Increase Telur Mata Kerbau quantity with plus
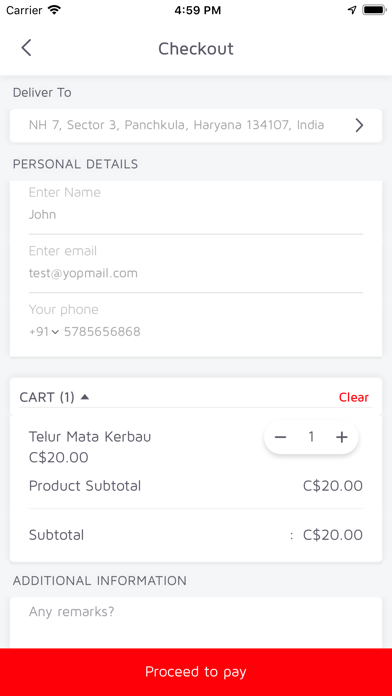392x696 pixels. coord(341,437)
